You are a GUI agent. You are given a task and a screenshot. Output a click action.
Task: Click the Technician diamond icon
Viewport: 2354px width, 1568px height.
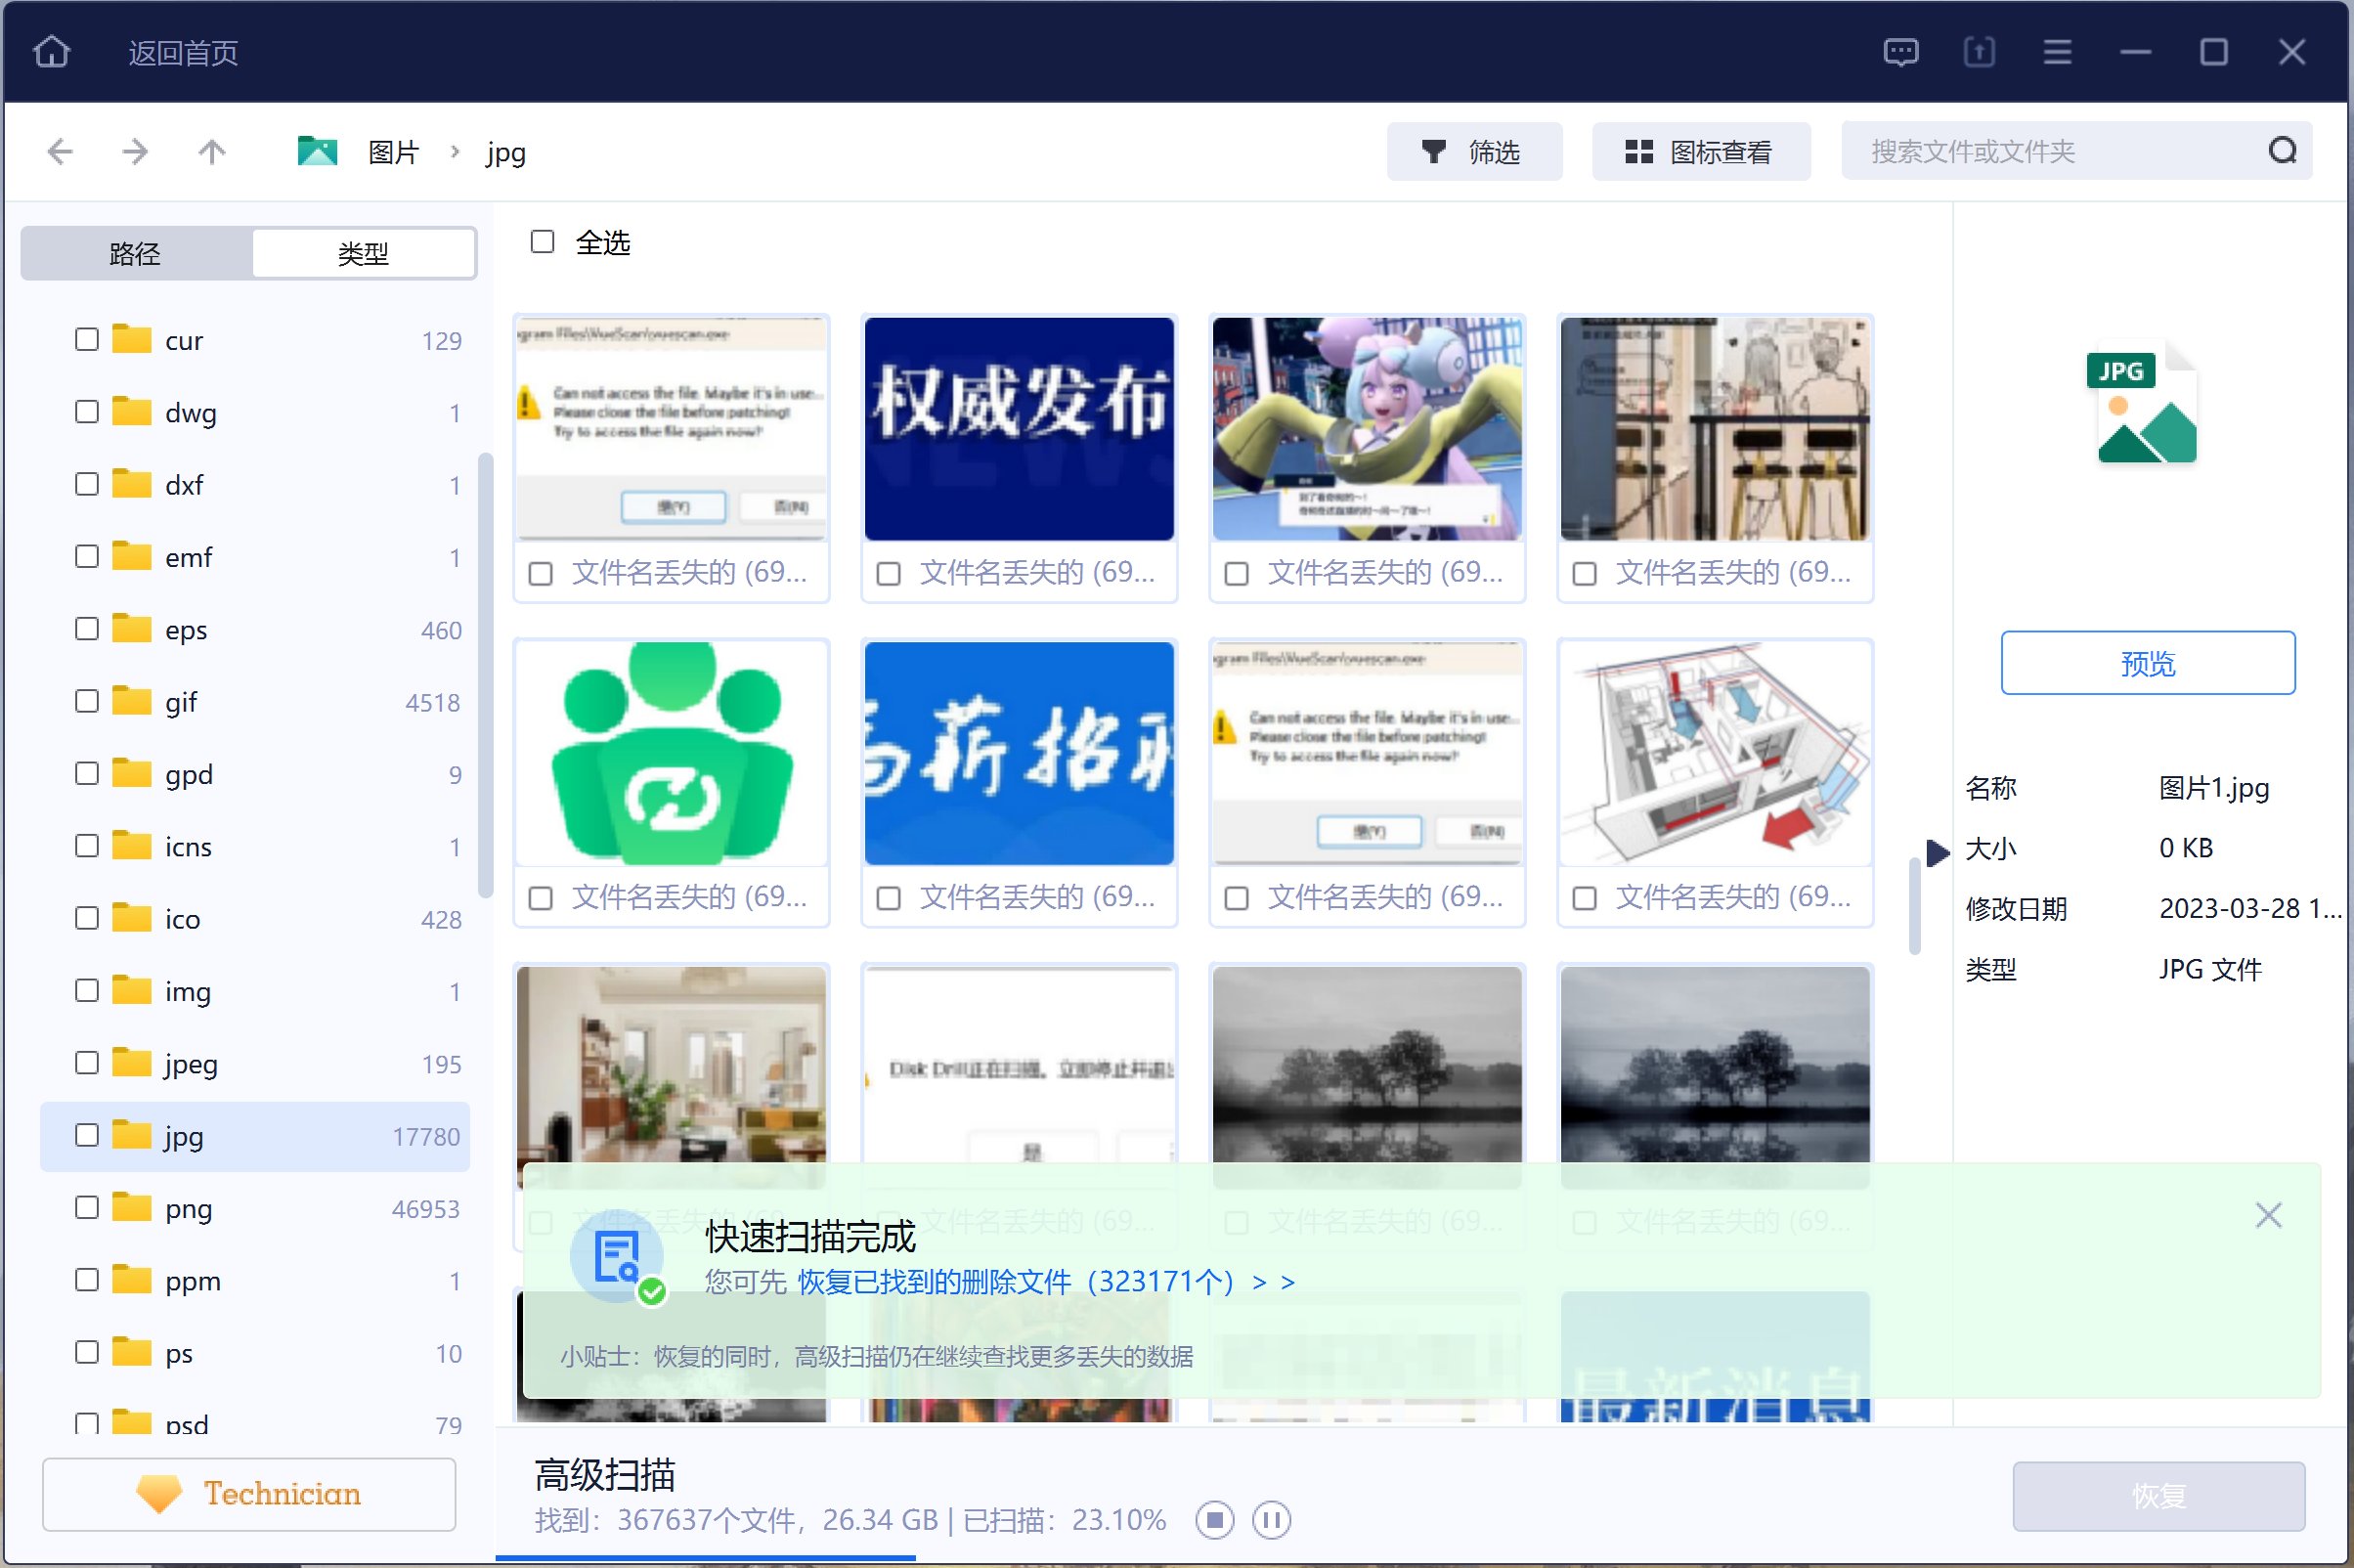pyautogui.click(x=159, y=1494)
